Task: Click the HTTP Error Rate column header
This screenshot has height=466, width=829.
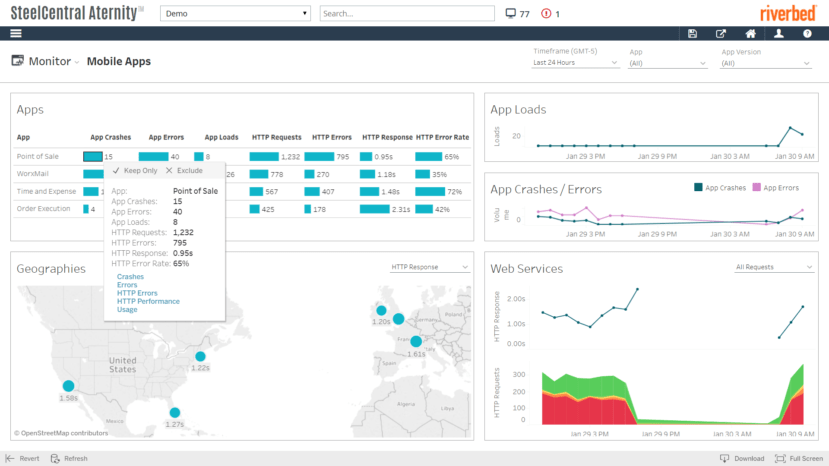Action: (443, 137)
